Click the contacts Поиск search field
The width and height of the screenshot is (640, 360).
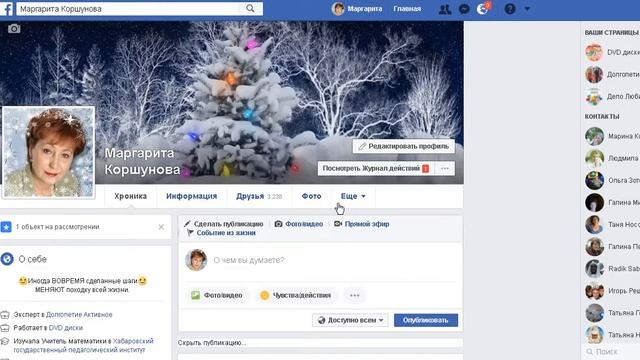coord(611,352)
